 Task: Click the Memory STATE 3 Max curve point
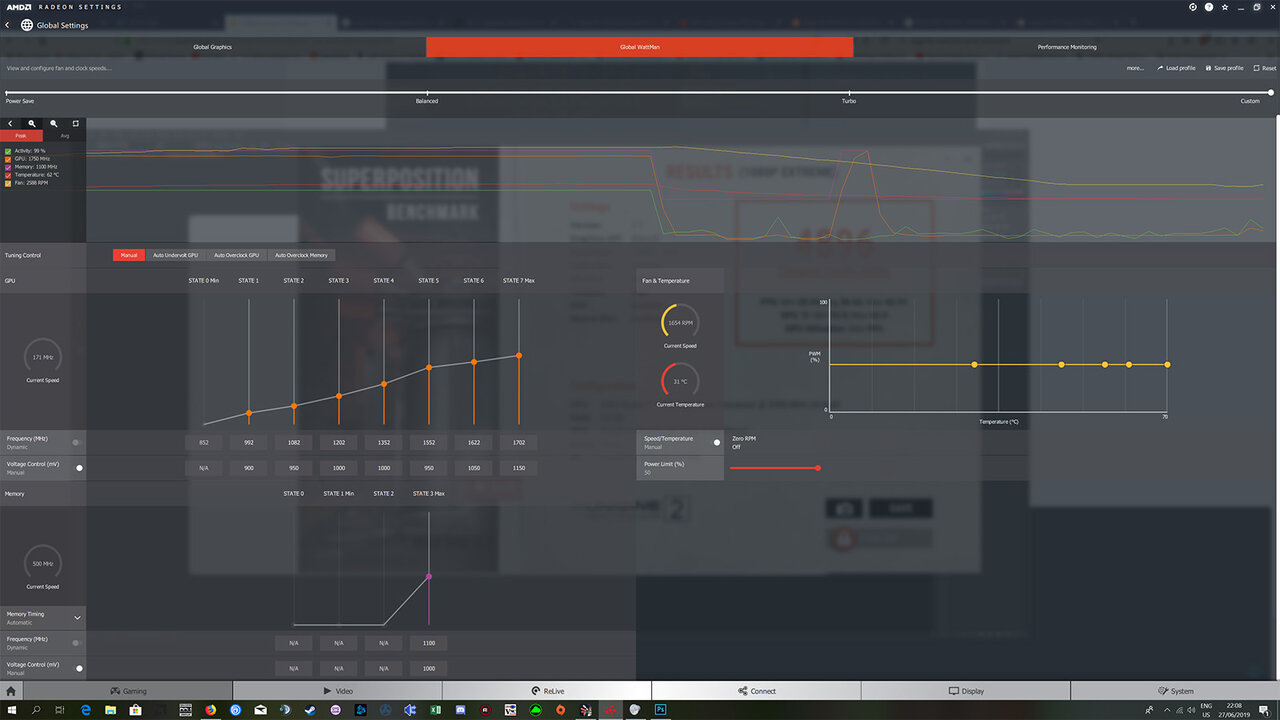pyautogui.click(x=429, y=576)
